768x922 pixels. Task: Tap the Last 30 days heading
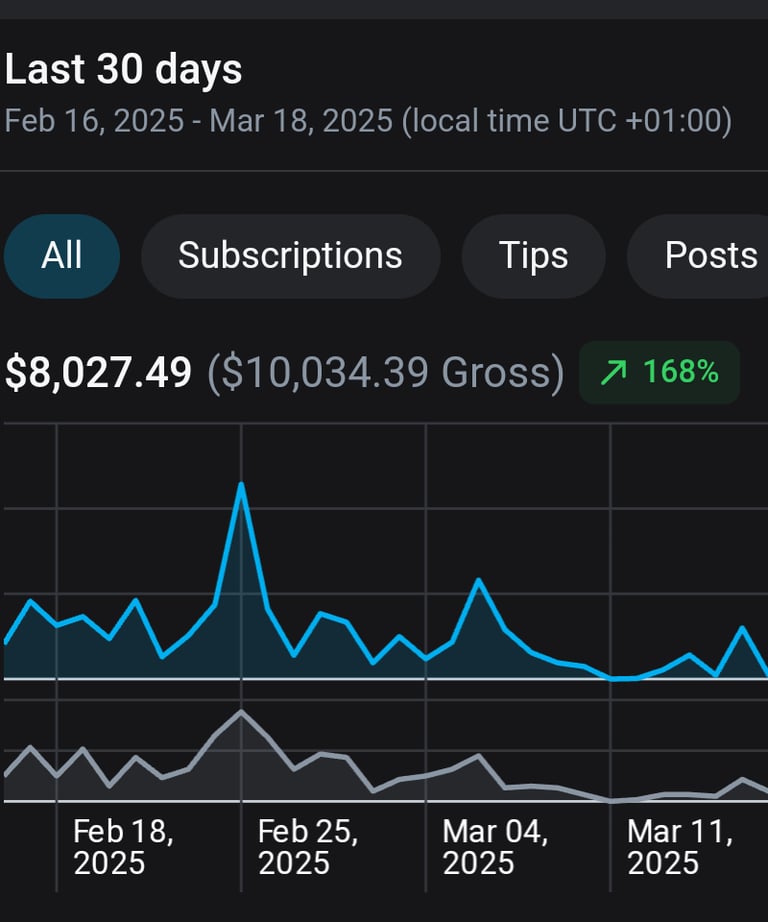coord(124,70)
